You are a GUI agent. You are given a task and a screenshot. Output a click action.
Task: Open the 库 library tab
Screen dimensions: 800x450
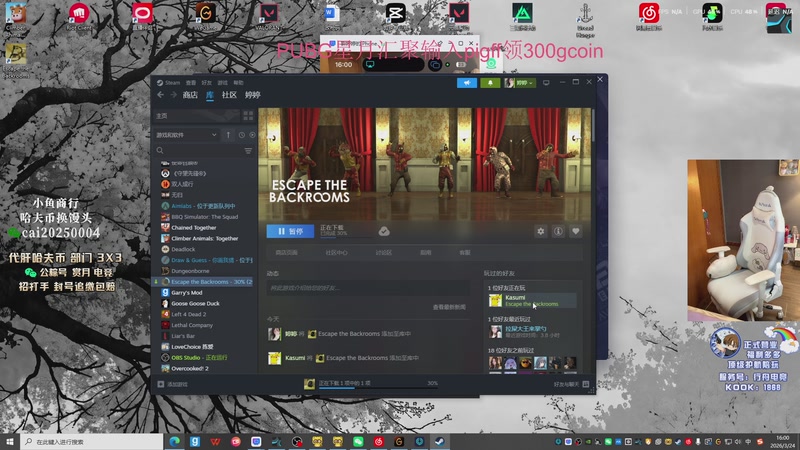click(210, 95)
